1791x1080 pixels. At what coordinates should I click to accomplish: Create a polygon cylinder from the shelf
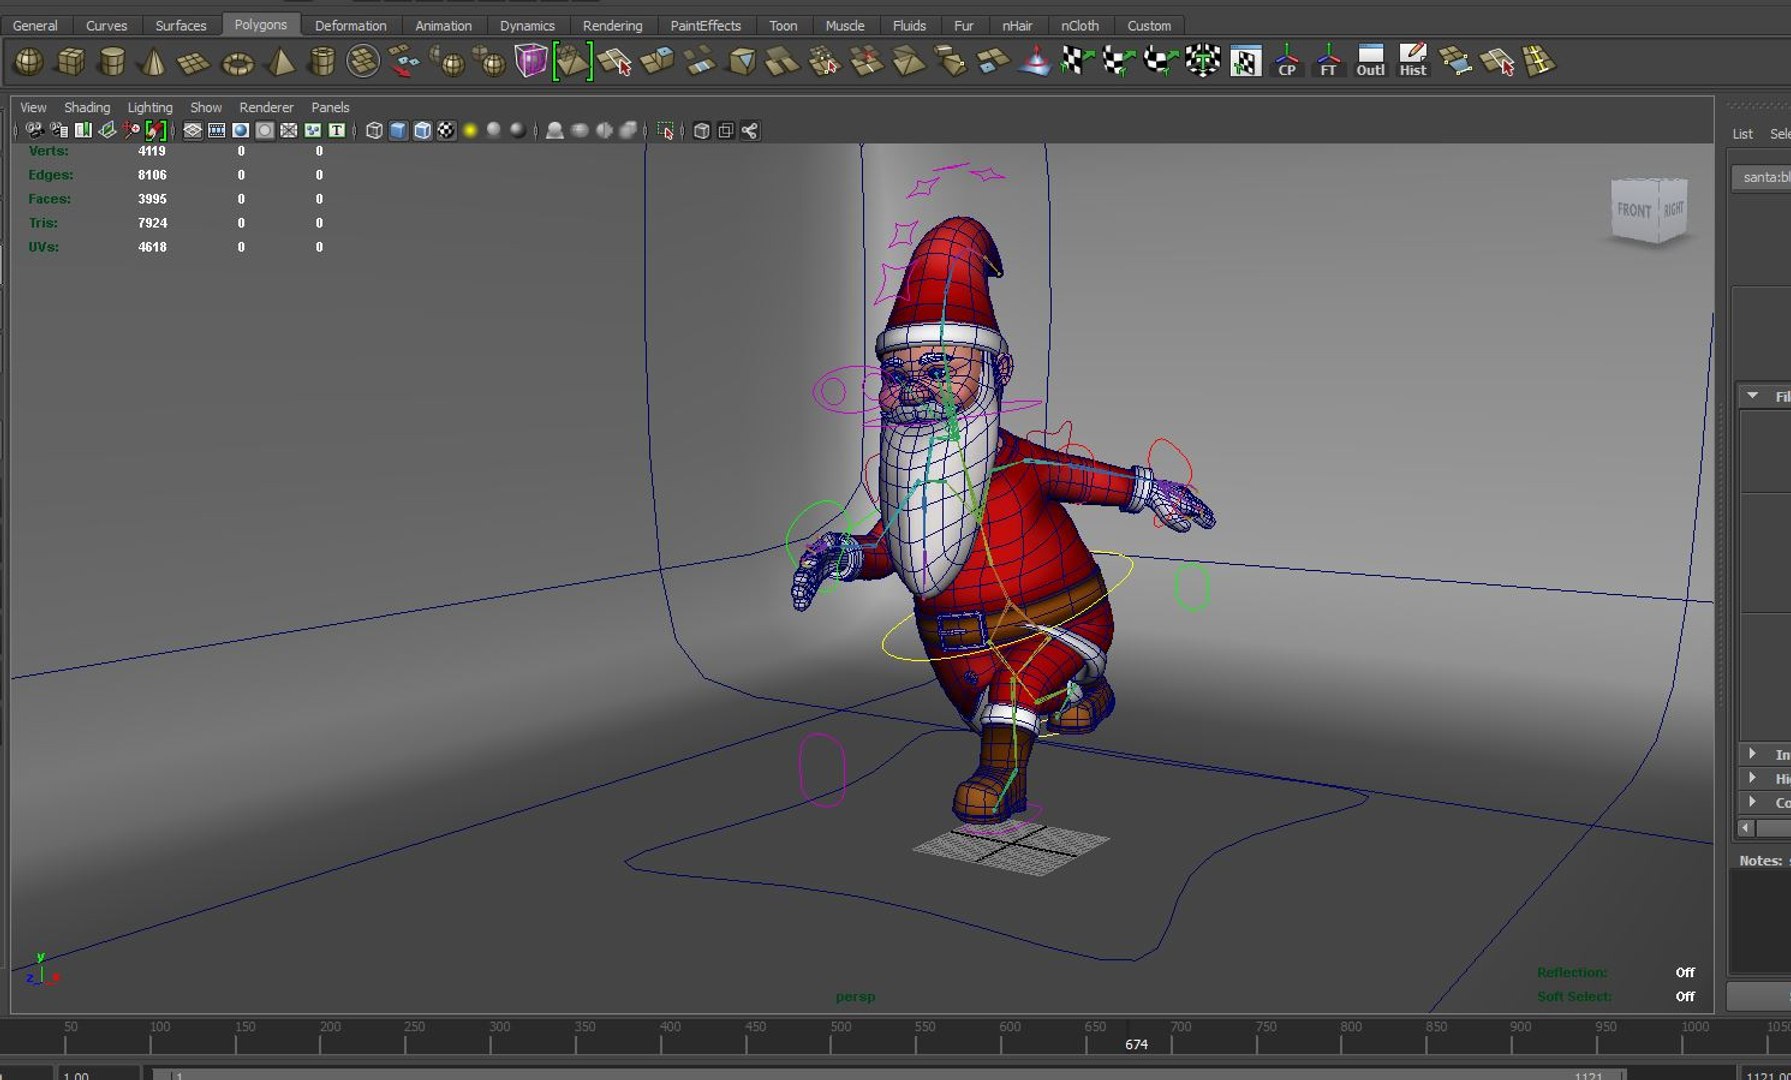pos(112,62)
